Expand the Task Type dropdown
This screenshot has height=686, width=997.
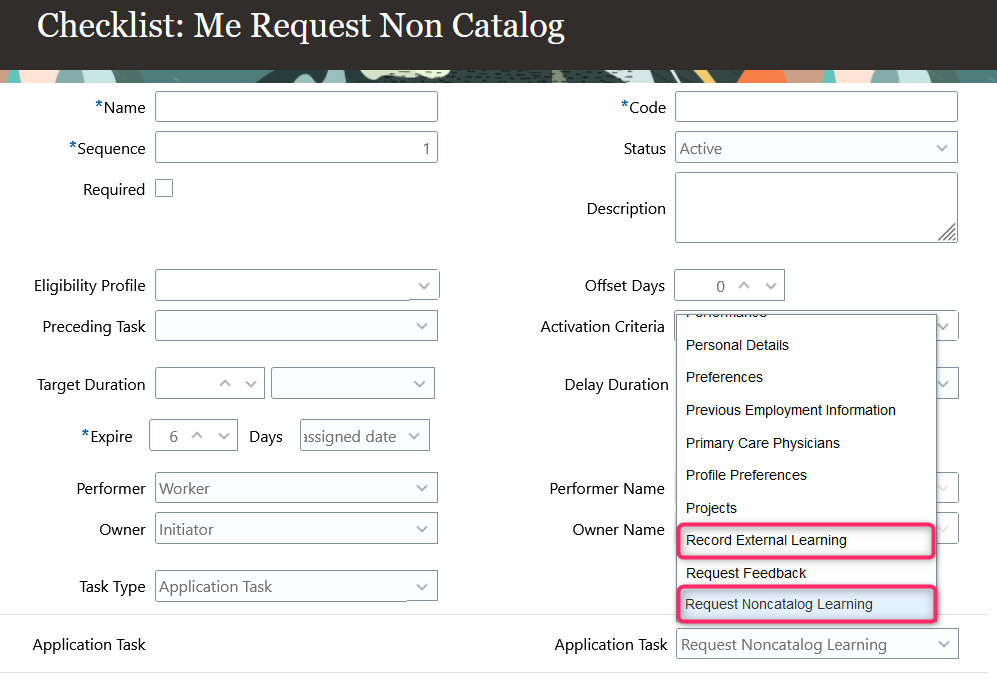point(424,587)
